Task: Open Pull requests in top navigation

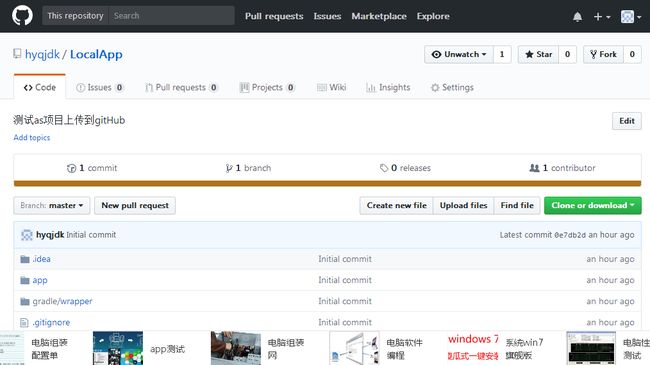Action: coord(274,16)
